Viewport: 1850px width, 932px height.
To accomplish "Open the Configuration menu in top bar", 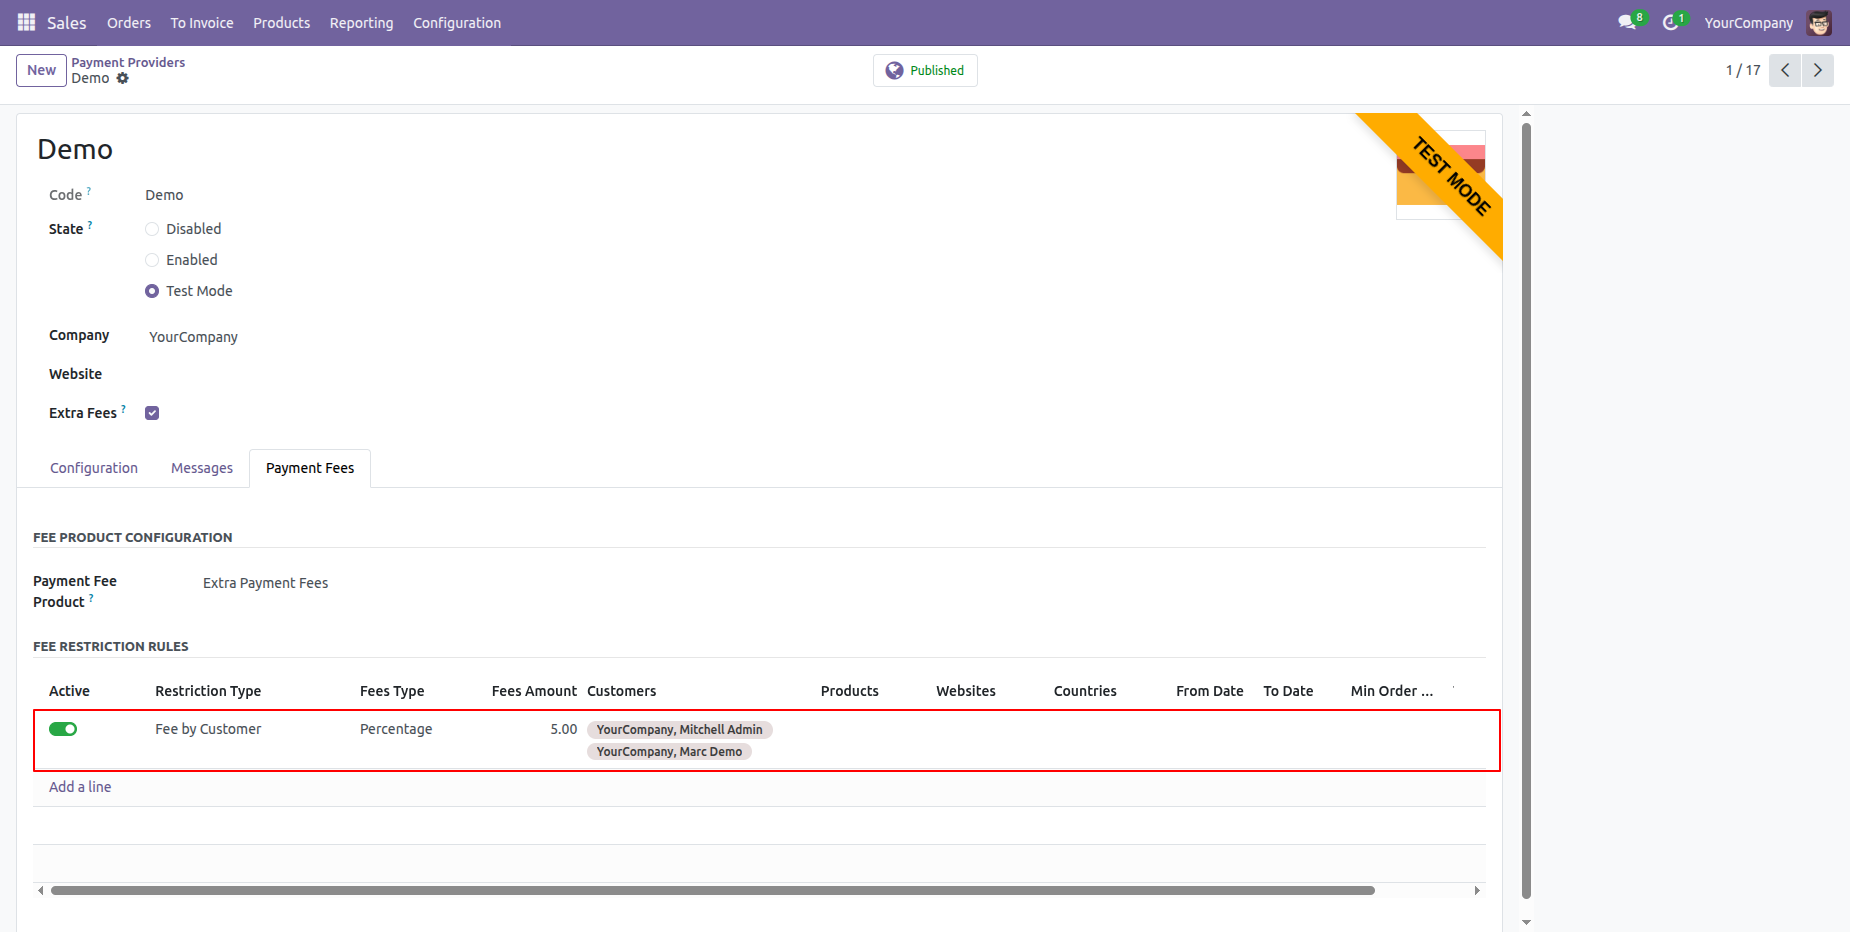I will pyautogui.click(x=457, y=22).
